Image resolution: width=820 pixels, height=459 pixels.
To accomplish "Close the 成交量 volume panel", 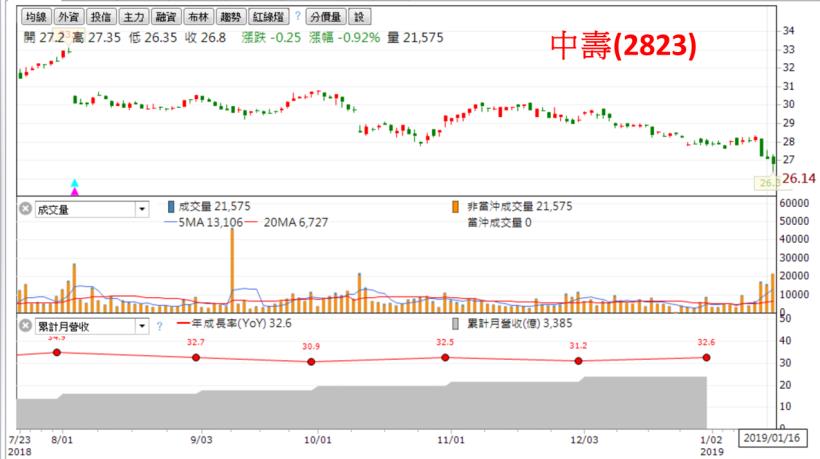I will click(26, 209).
